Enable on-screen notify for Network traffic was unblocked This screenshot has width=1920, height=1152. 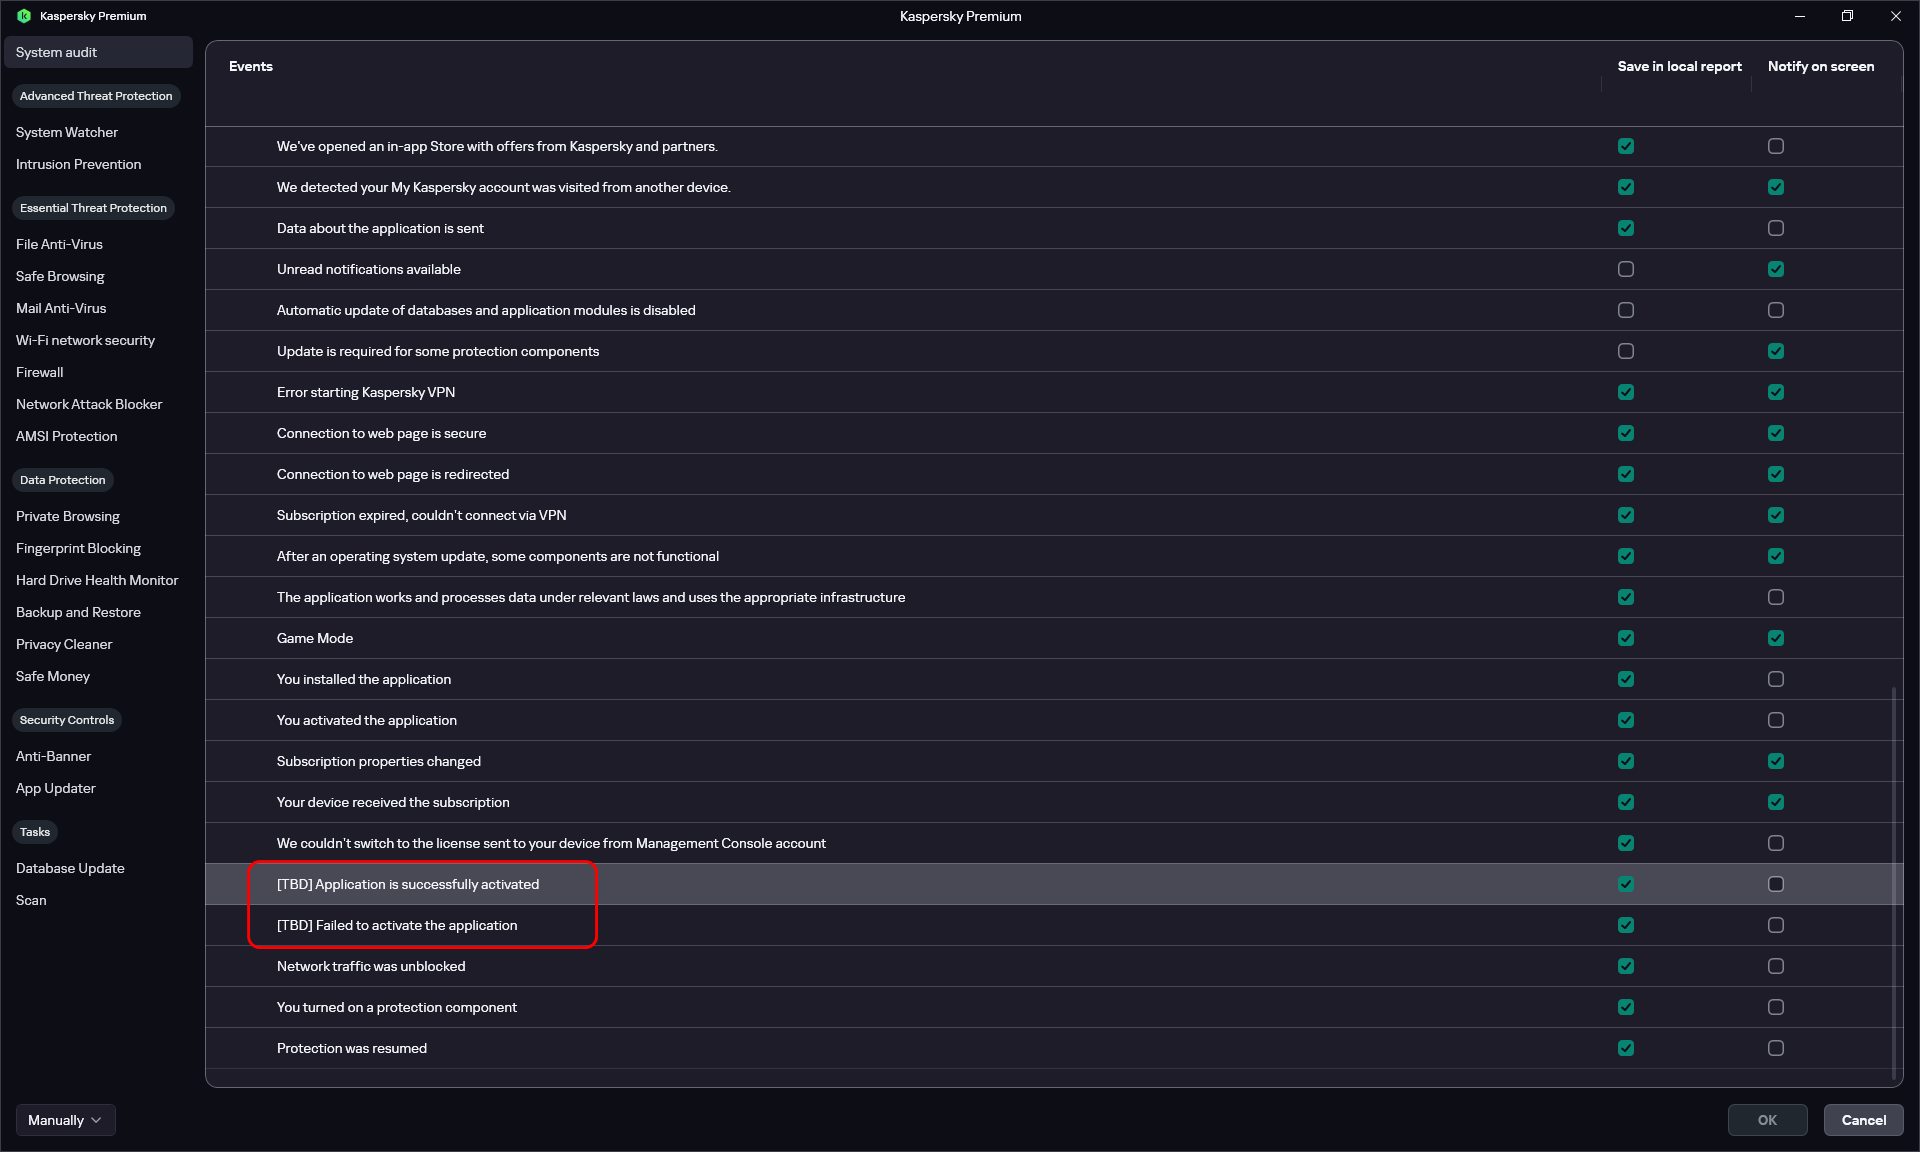(x=1776, y=966)
